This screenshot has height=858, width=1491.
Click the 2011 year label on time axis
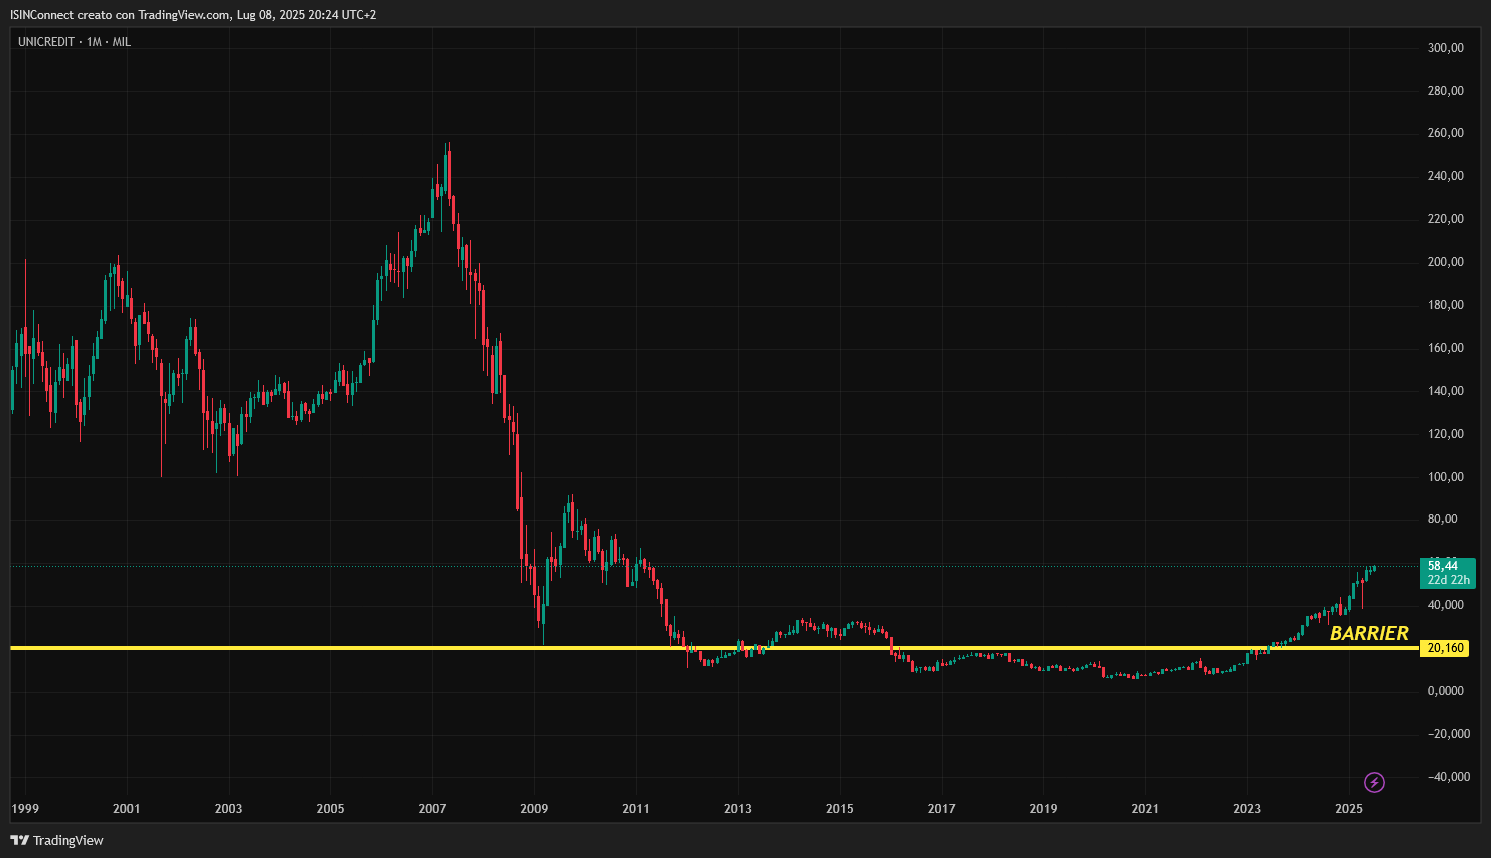tap(636, 809)
